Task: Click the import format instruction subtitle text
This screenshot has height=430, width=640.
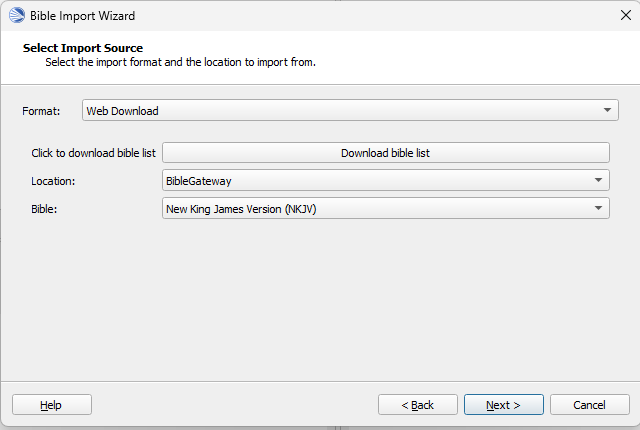Action: tap(180, 62)
